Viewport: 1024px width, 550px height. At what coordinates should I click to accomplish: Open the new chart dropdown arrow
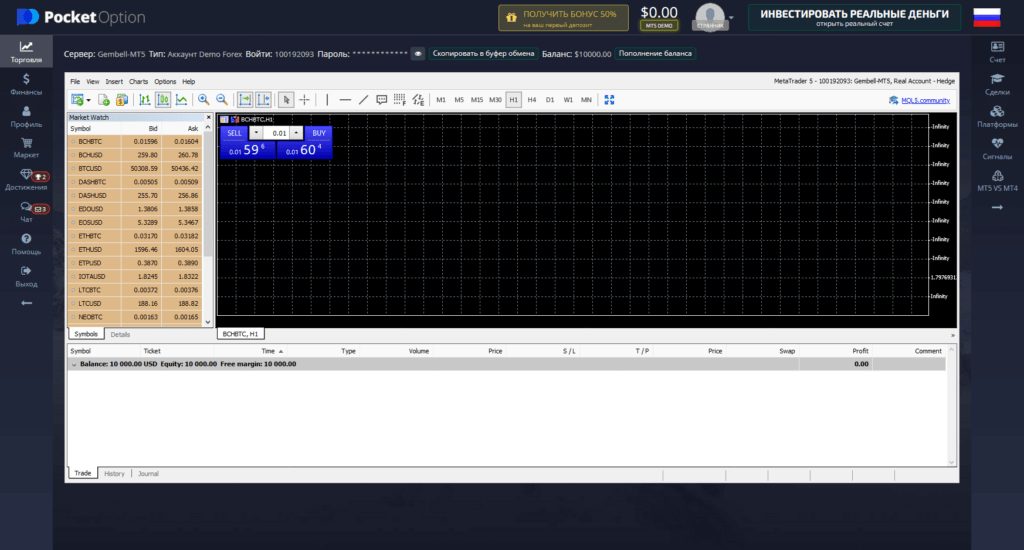pyautogui.click(x=88, y=100)
